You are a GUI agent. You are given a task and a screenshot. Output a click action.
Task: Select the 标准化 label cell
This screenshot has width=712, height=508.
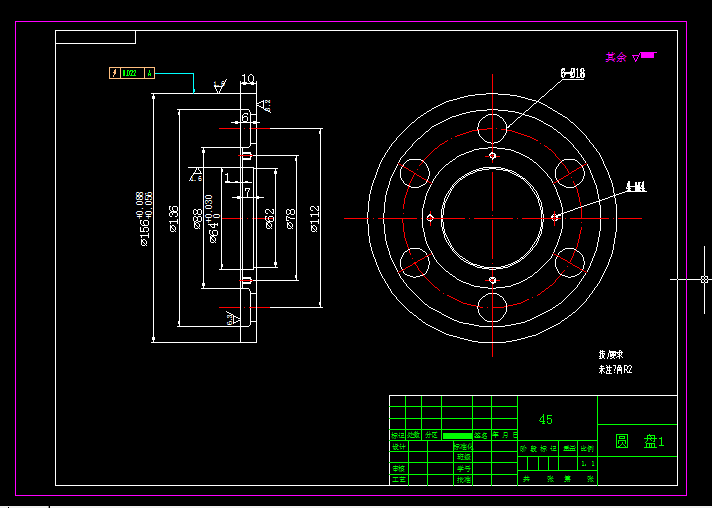pos(463,447)
